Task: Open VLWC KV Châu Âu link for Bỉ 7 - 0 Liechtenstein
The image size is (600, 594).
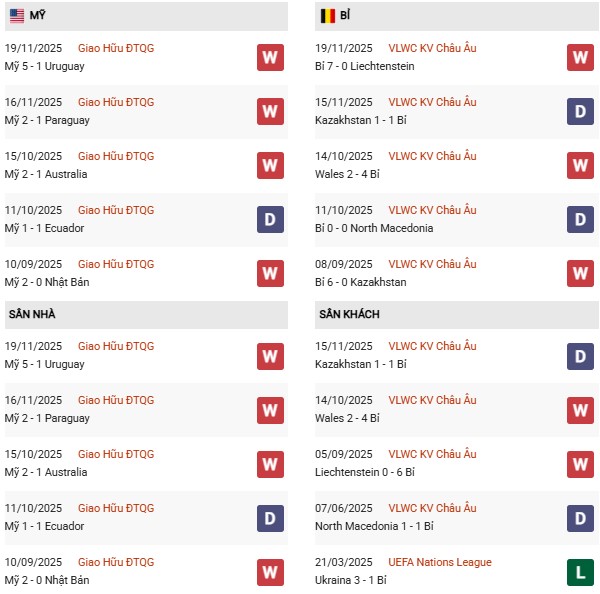Action: pos(432,48)
